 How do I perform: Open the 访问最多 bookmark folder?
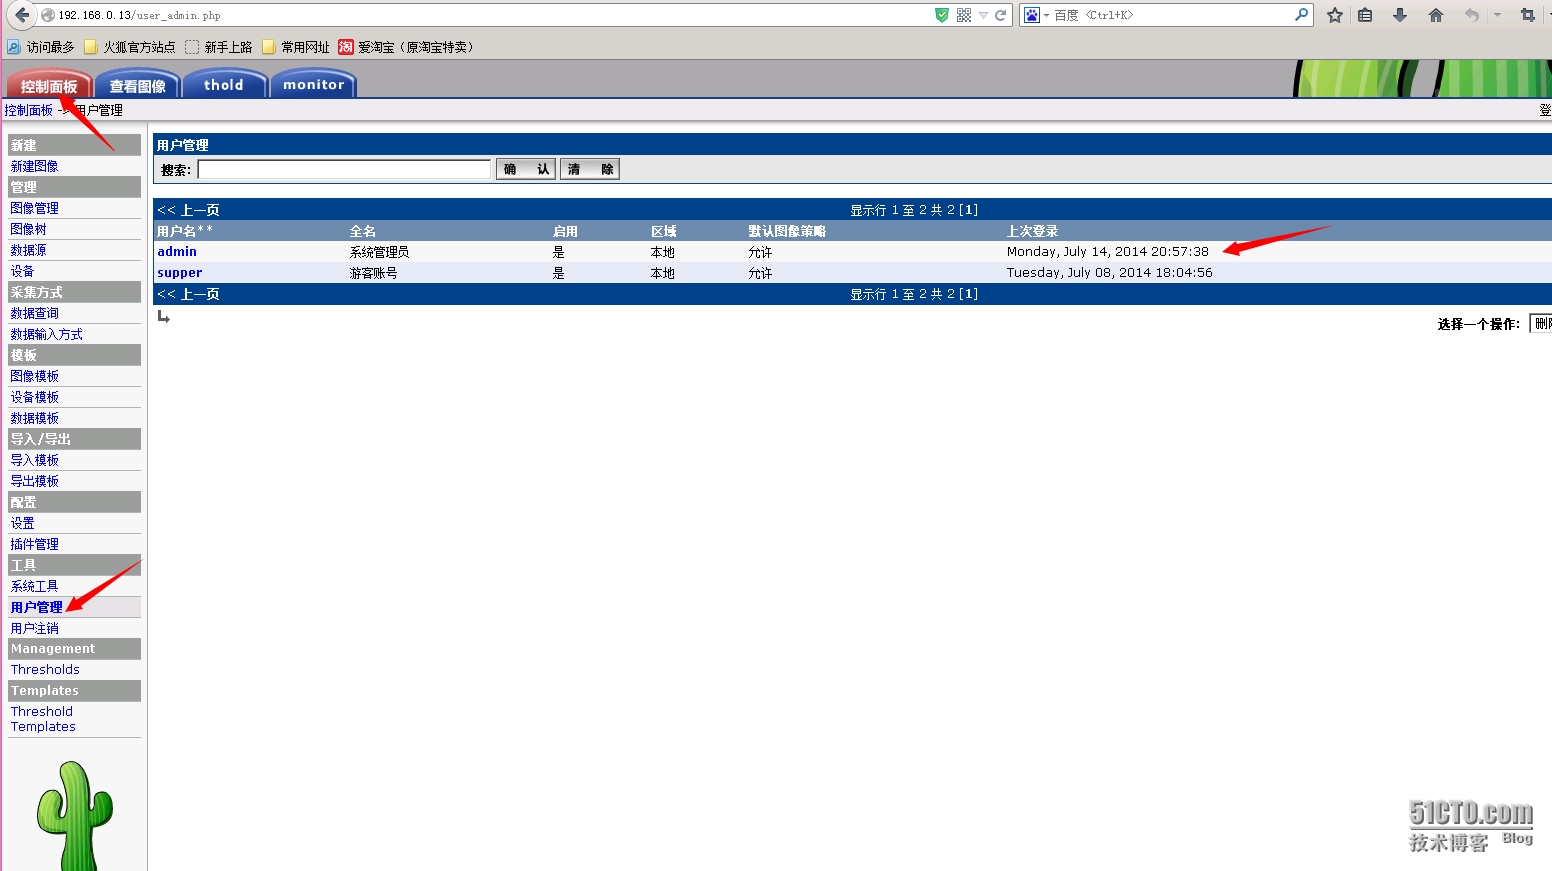pos(41,47)
